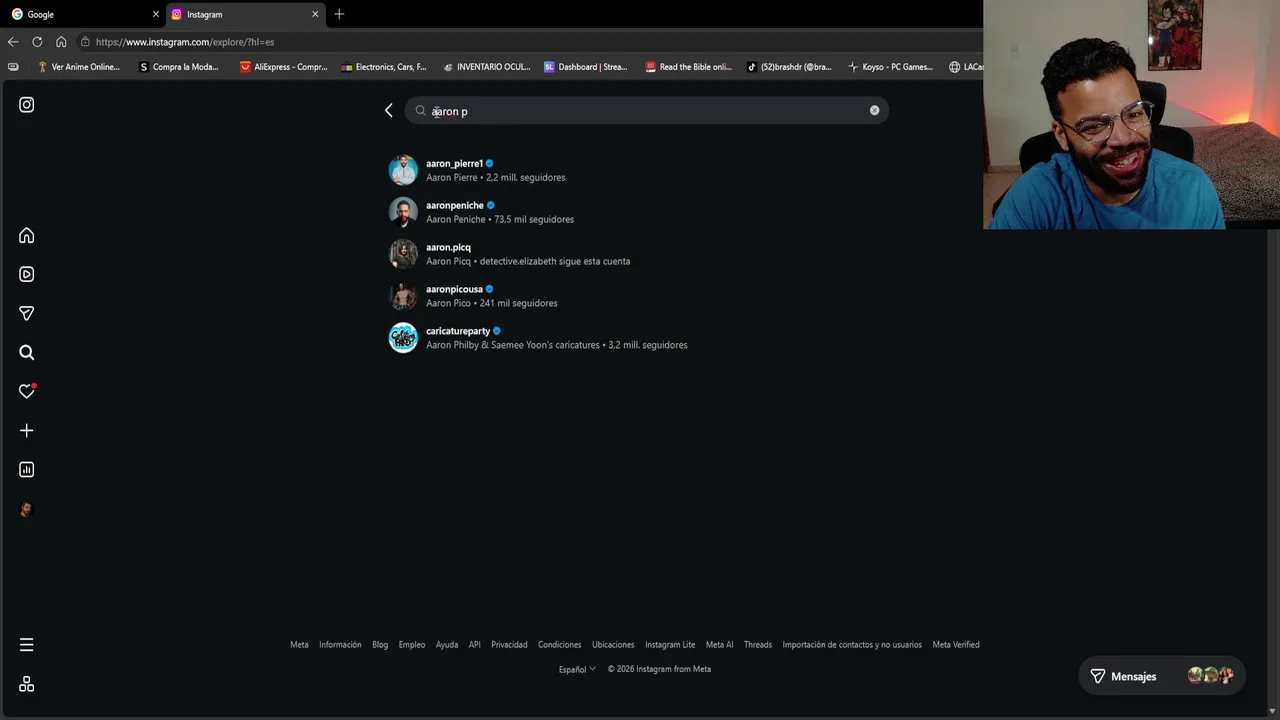Switch to the Google tab
The width and height of the screenshot is (1280, 720).
point(84,14)
